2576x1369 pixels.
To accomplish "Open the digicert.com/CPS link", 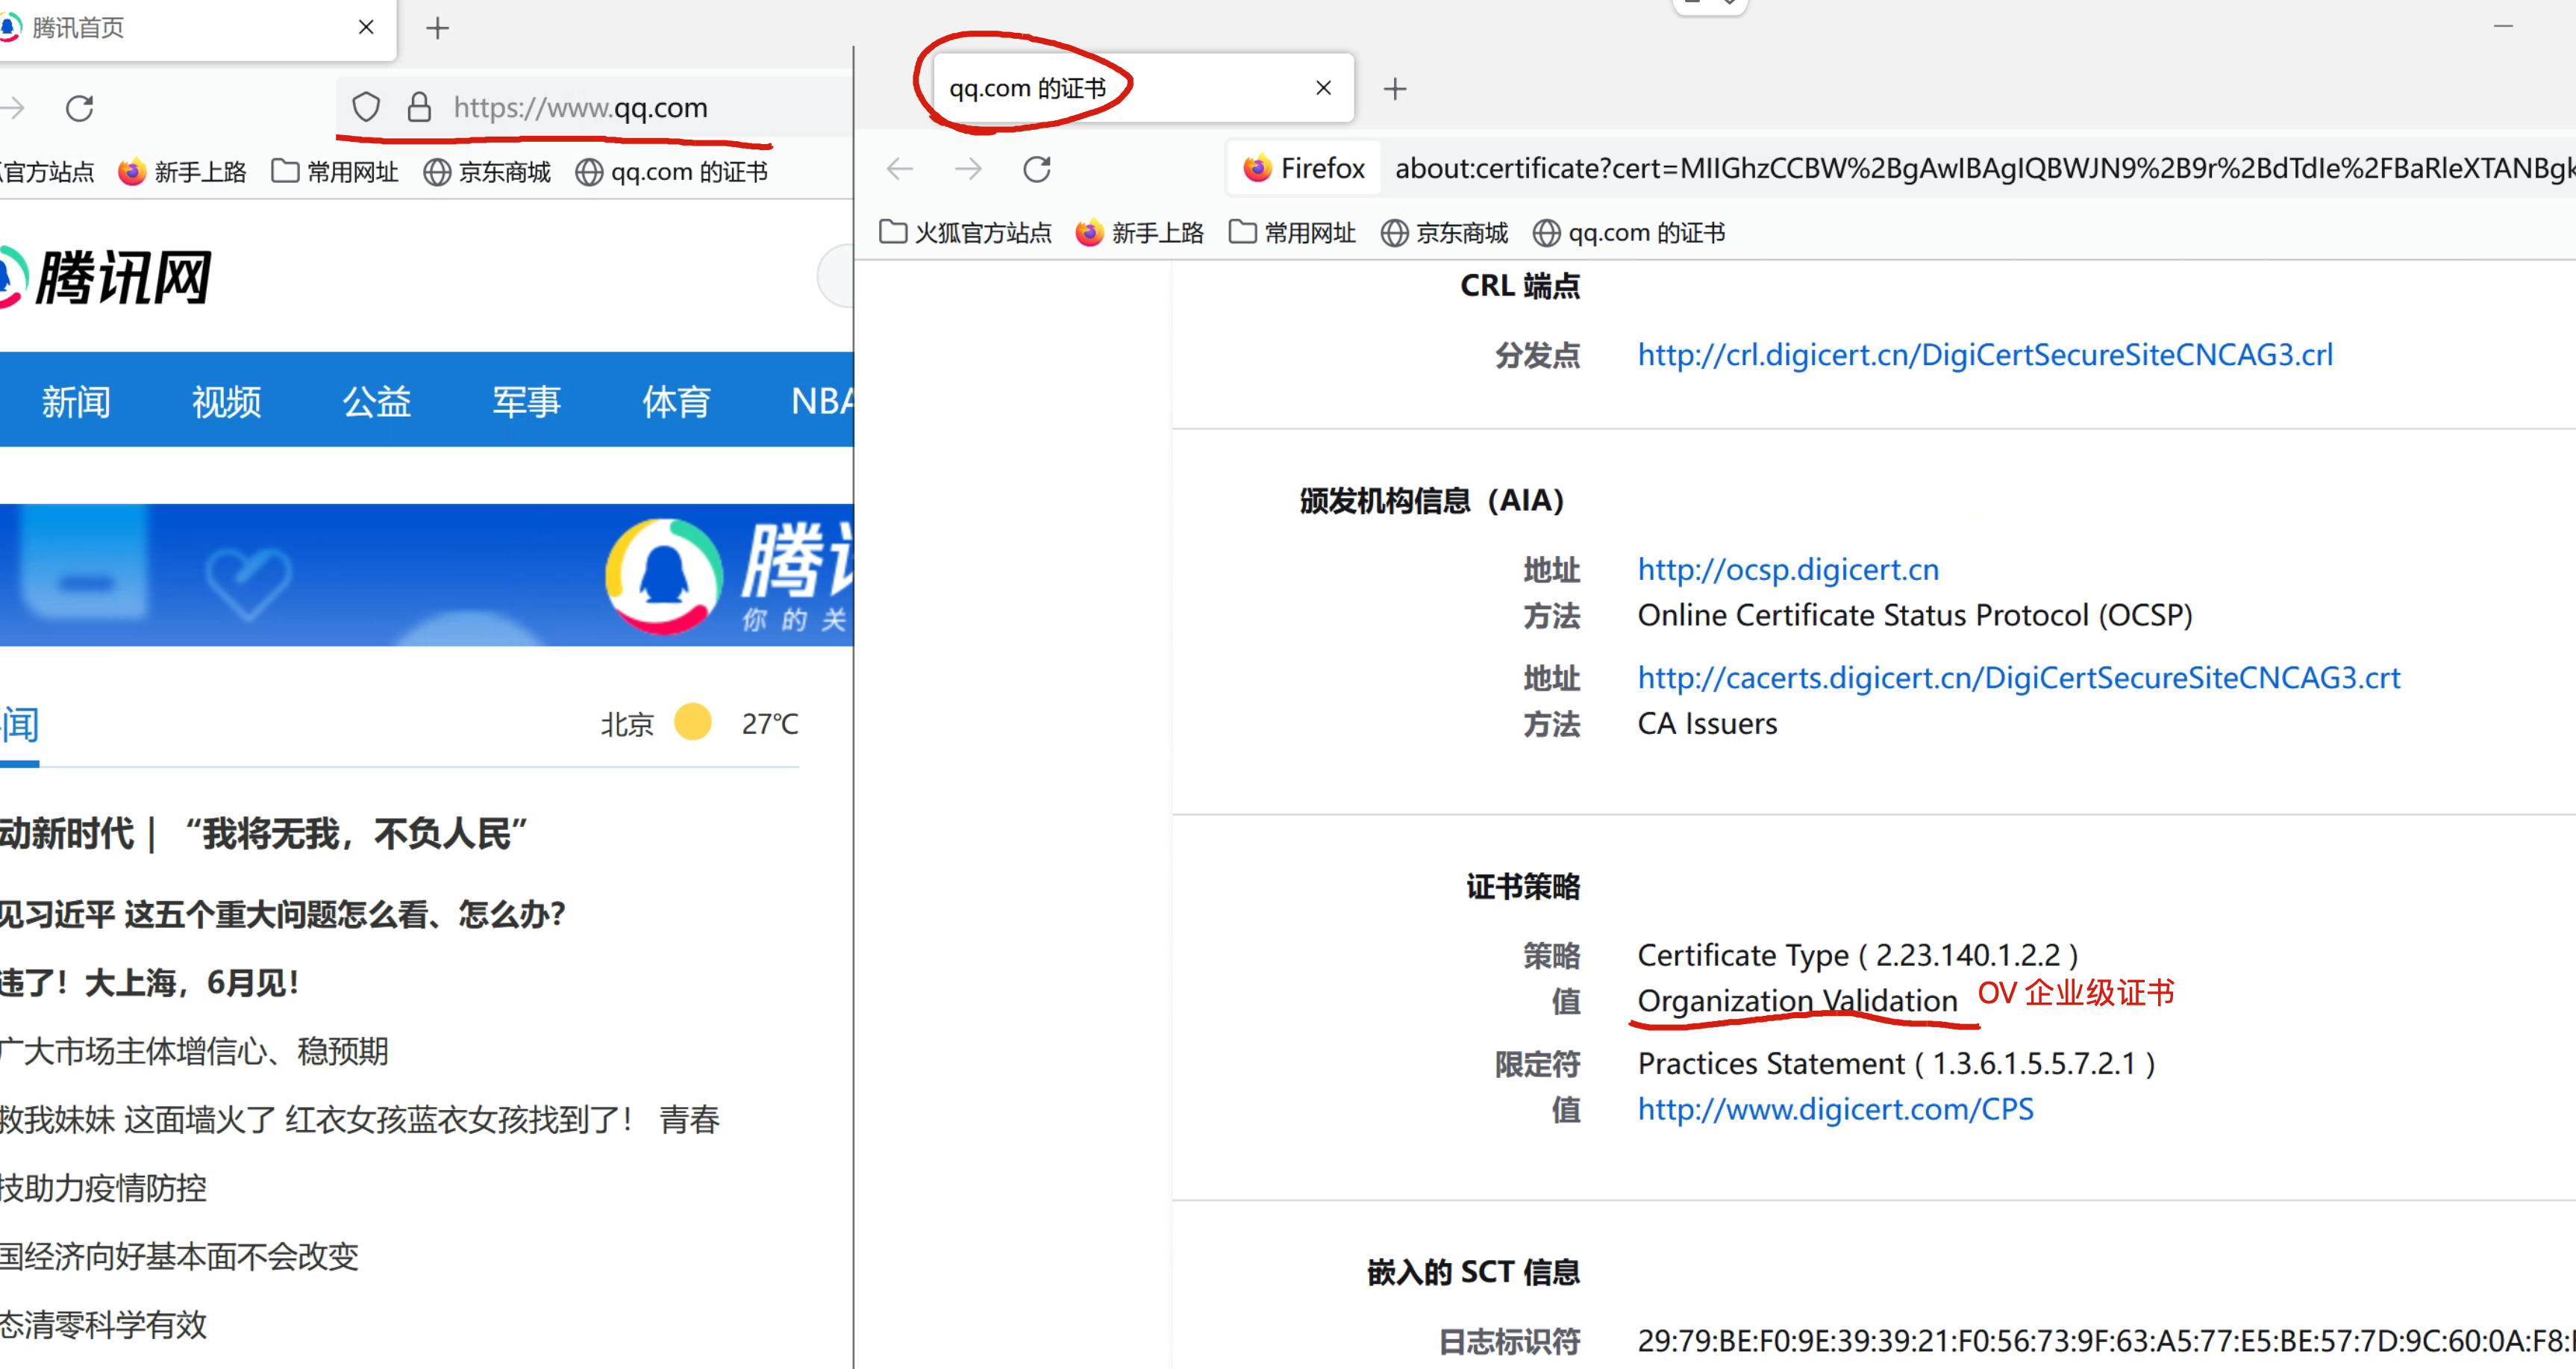I will [x=1835, y=1109].
